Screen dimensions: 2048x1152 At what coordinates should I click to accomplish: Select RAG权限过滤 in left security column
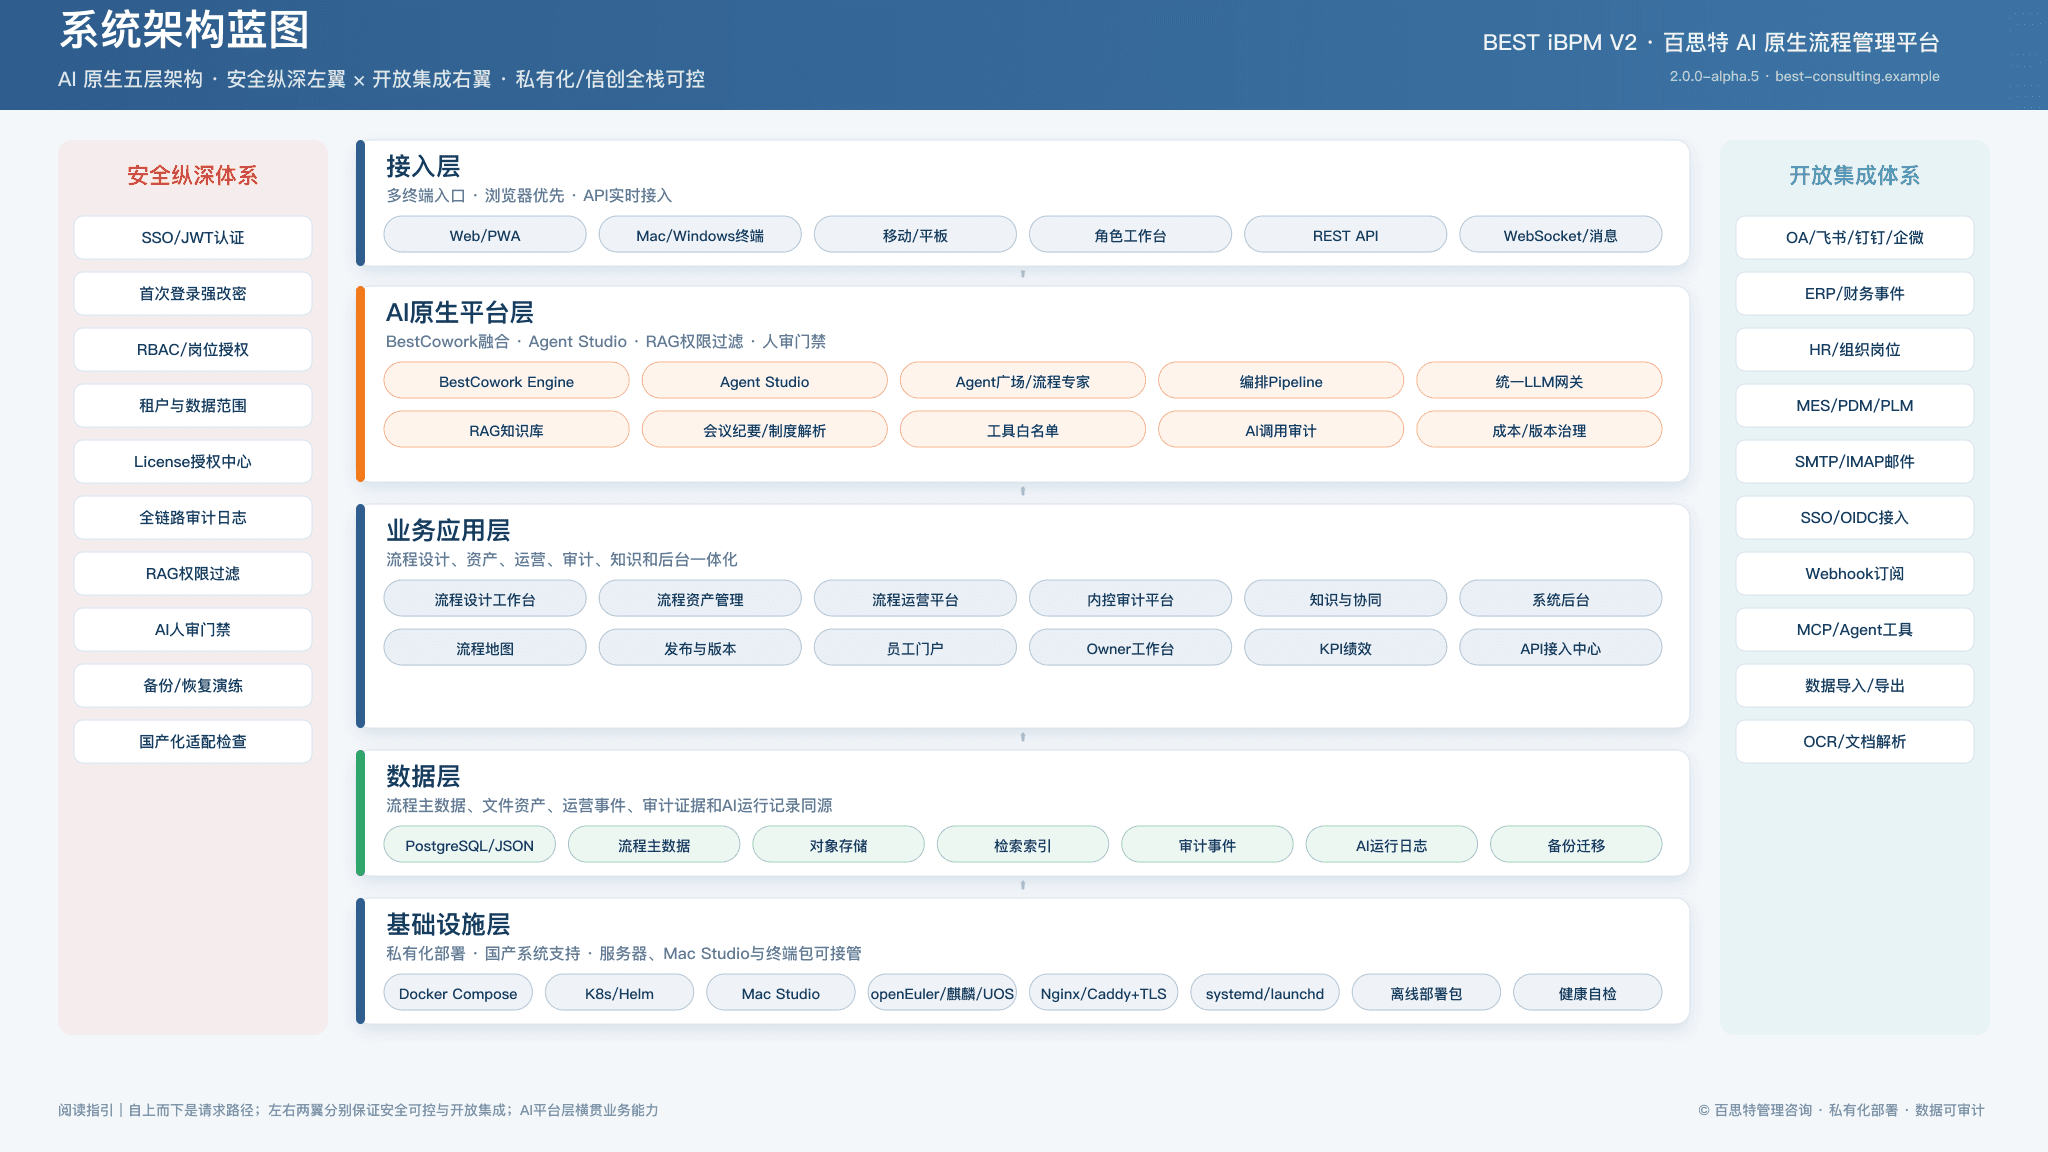[x=193, y=573]
